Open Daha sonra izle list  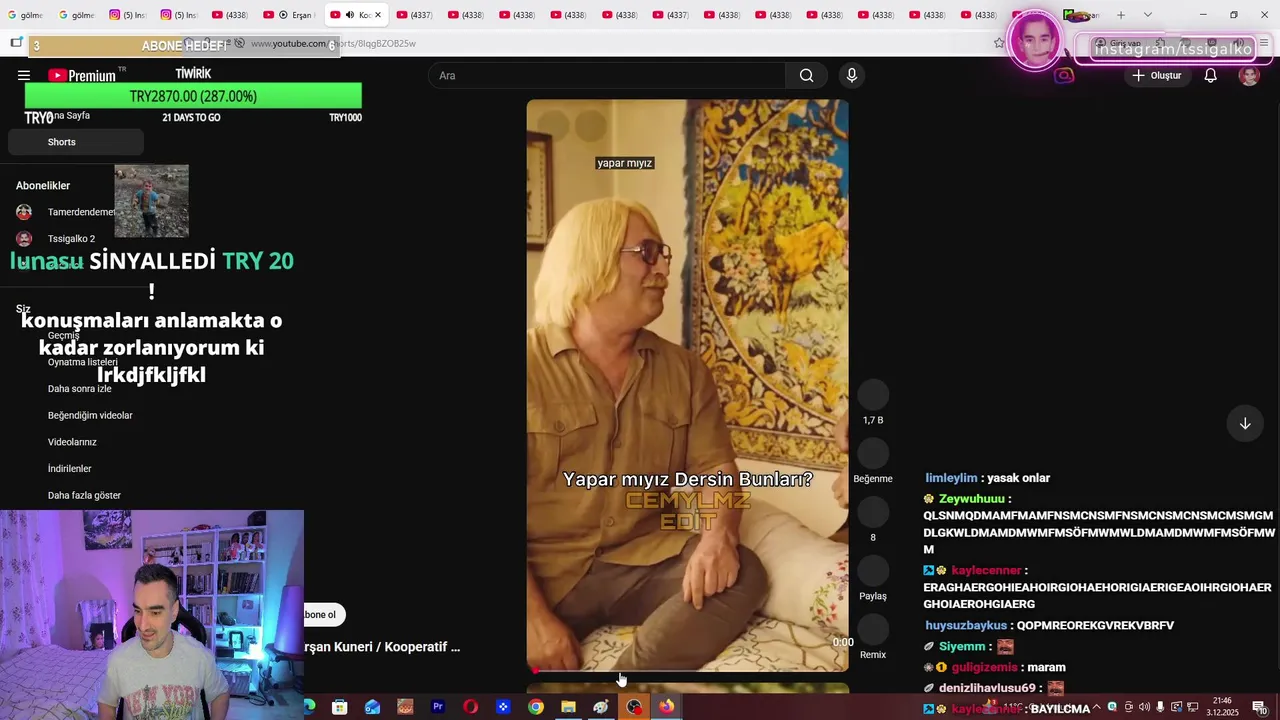click(80, 389)
